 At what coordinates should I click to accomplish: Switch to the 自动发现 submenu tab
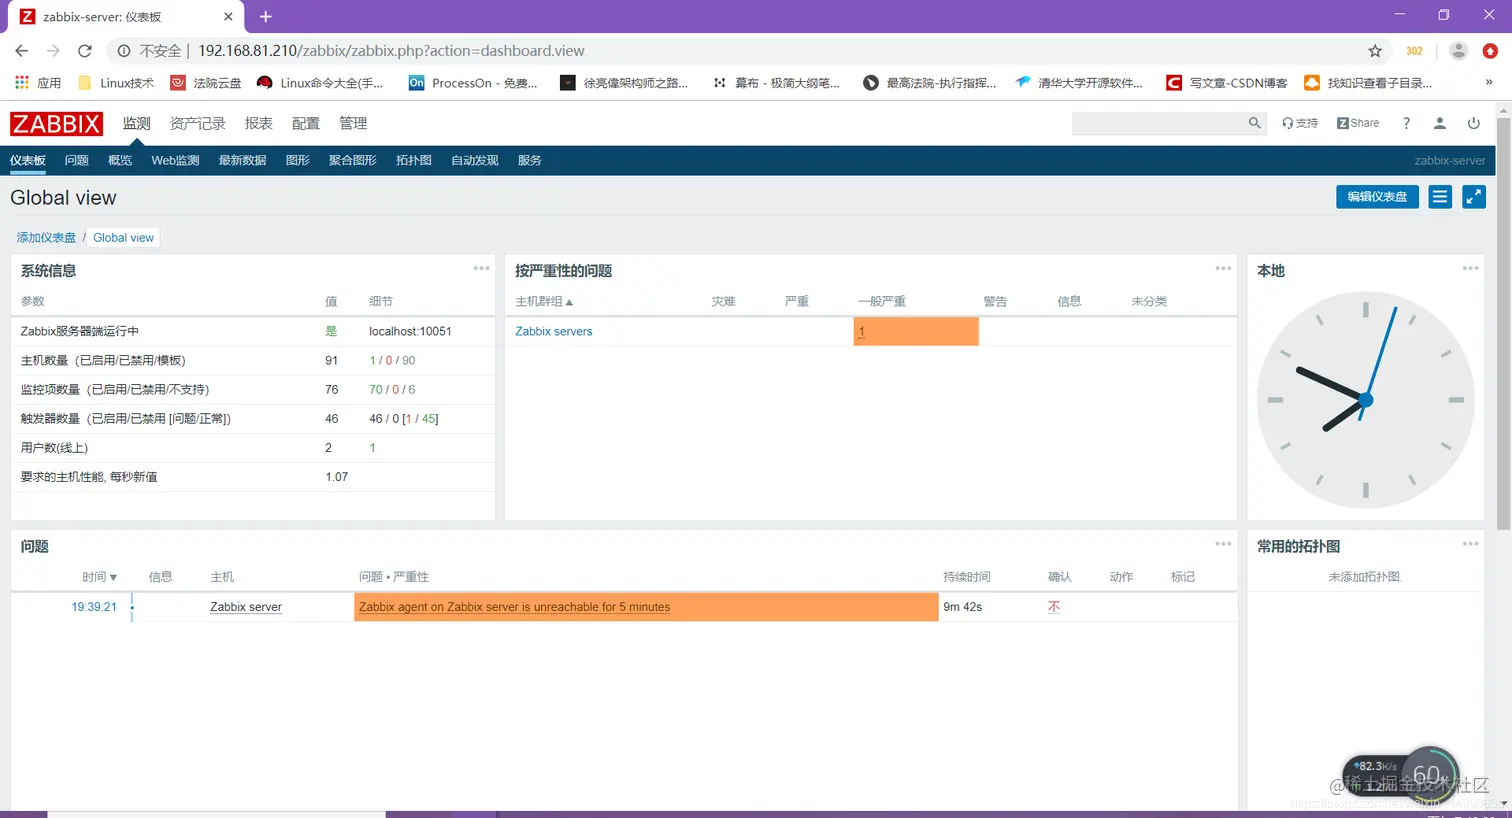click(x=475, y=160)
